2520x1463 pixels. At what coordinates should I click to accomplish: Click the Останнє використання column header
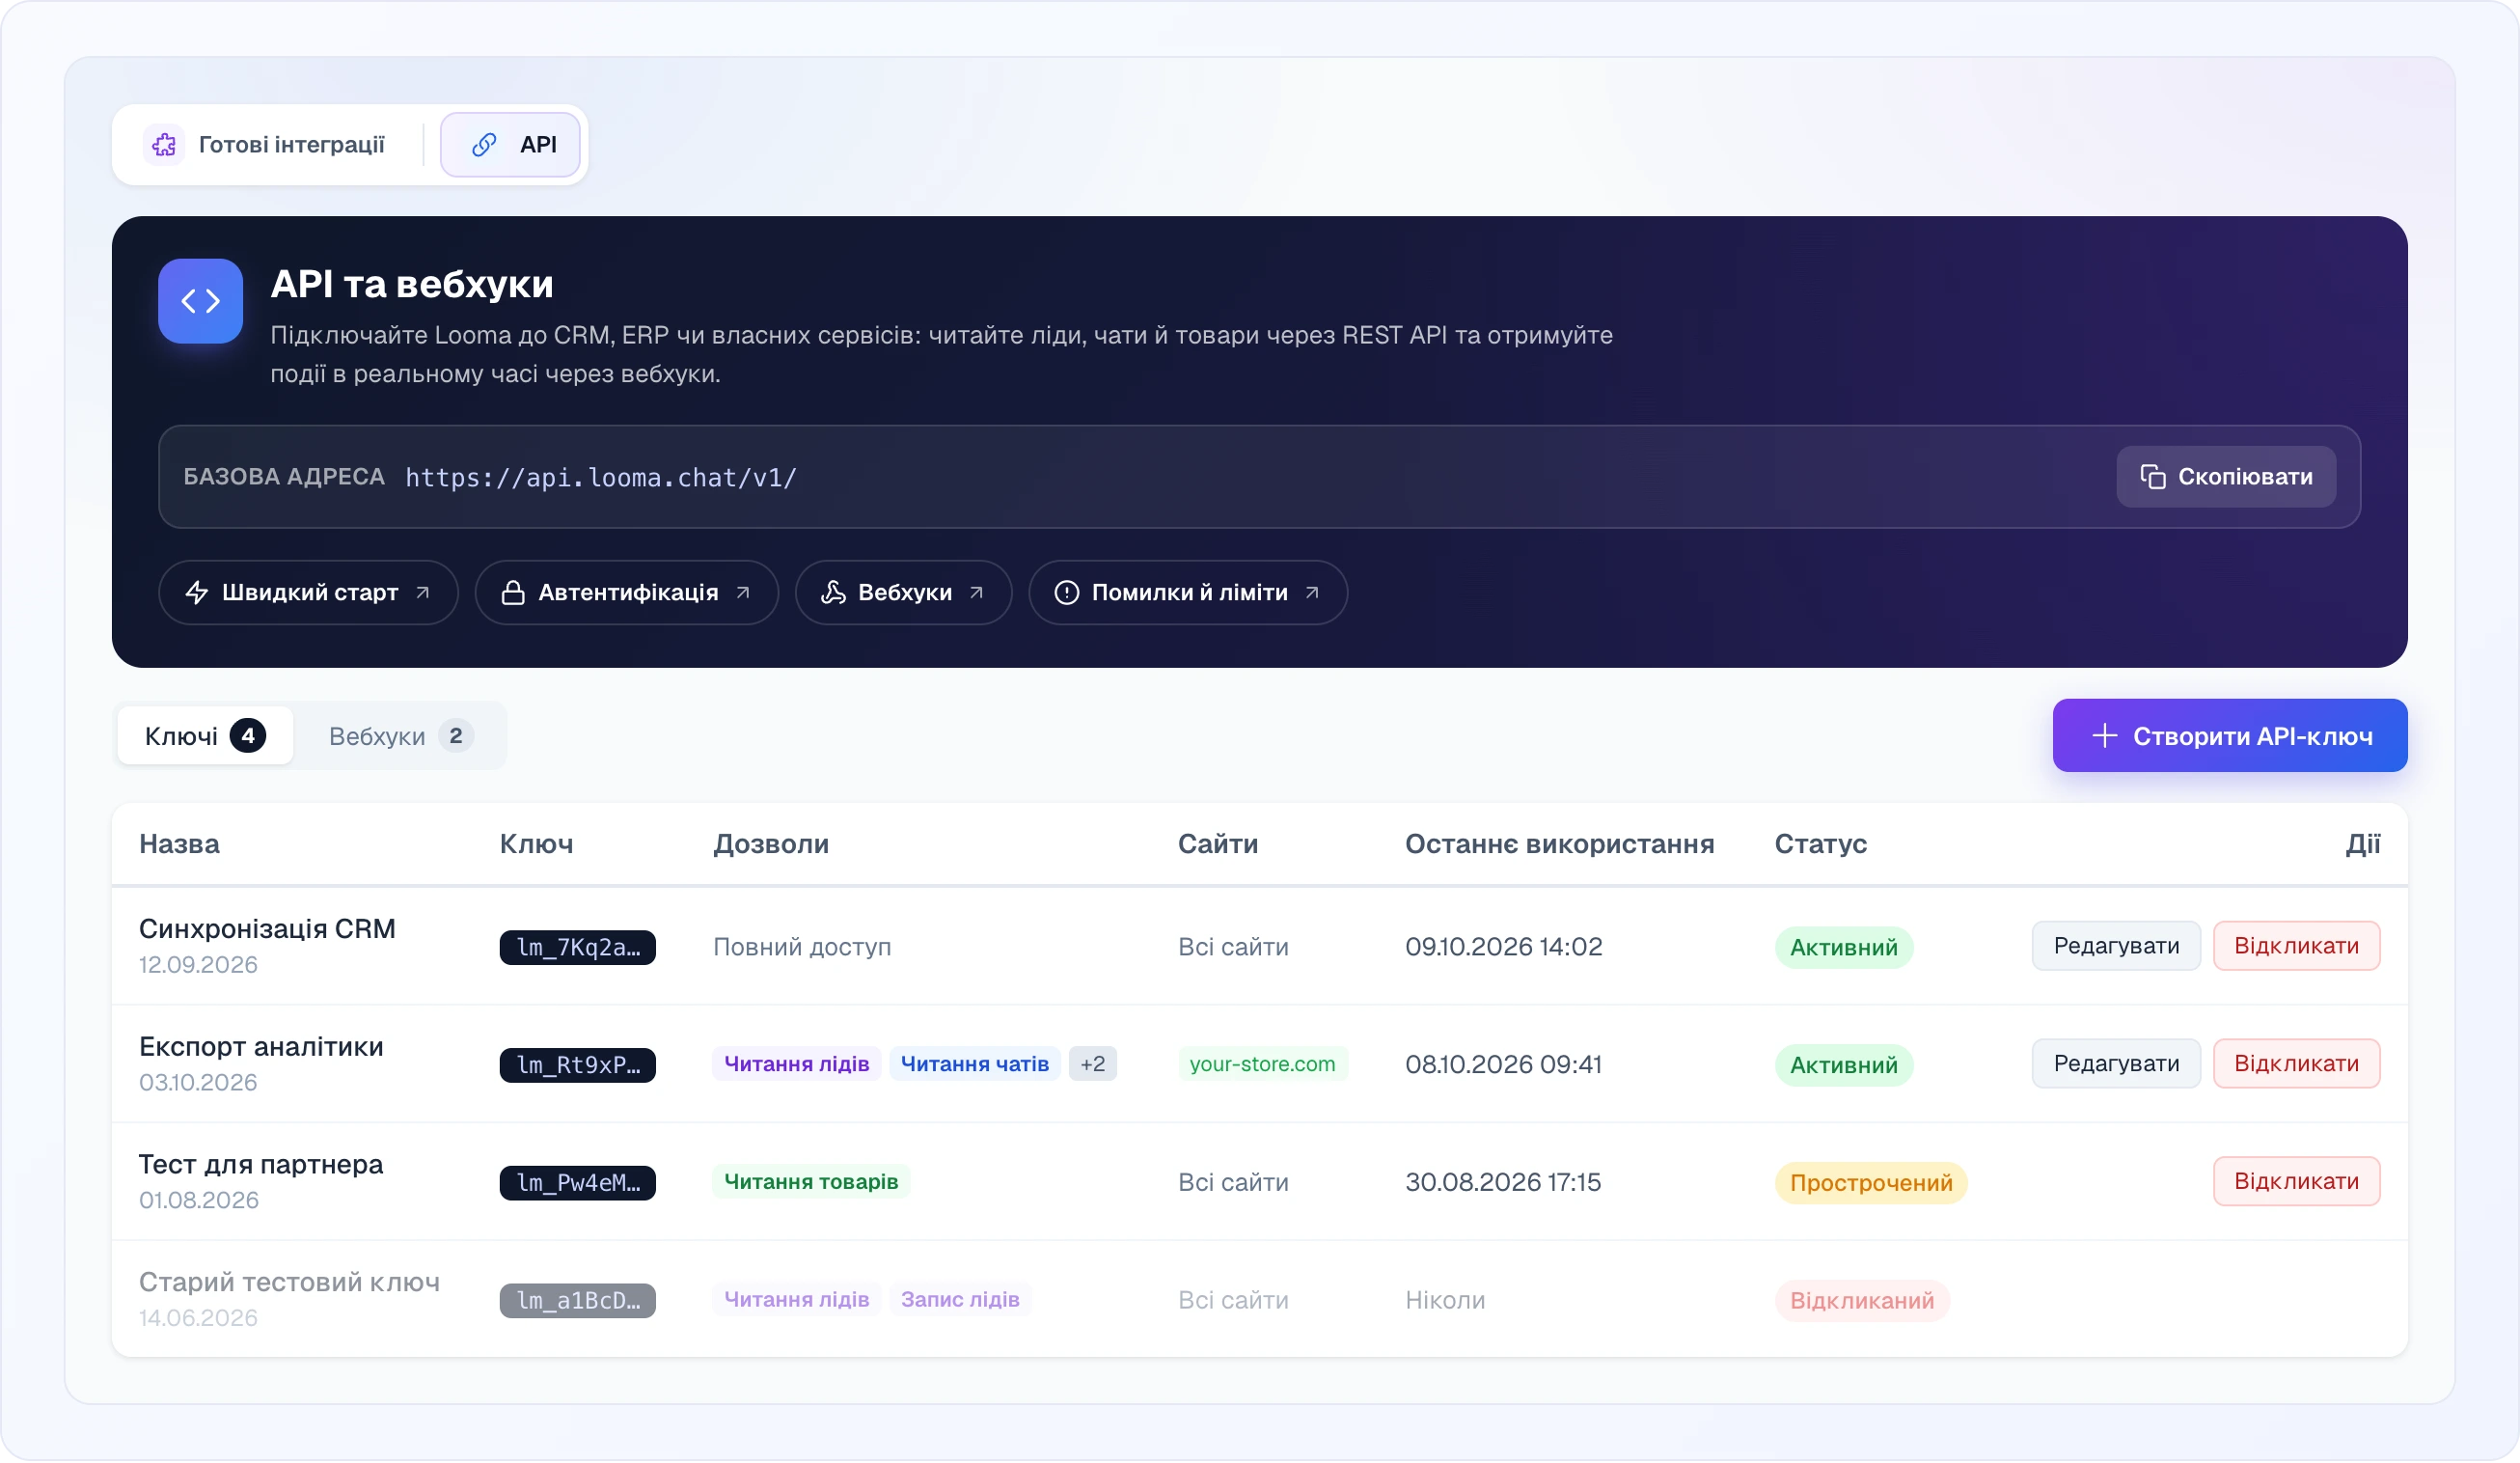pyautogui.click(x=1559, y=845)
